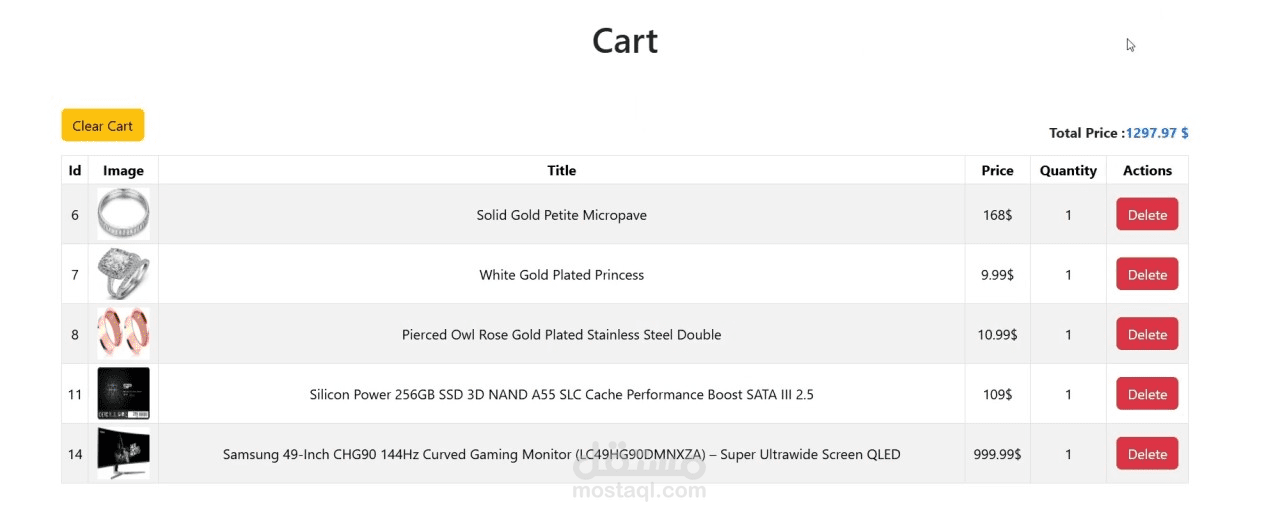Viewport: 1280px width, 512px height.
Task: Open the Silicon Power SSD thumbnail
Action: pyautogui.click(x=124, y=394)
